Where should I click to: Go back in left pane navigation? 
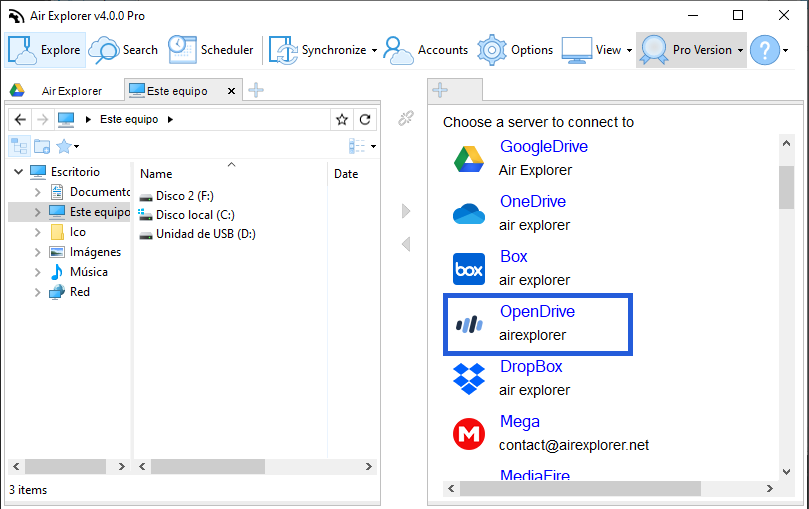[x=20, y=120]
